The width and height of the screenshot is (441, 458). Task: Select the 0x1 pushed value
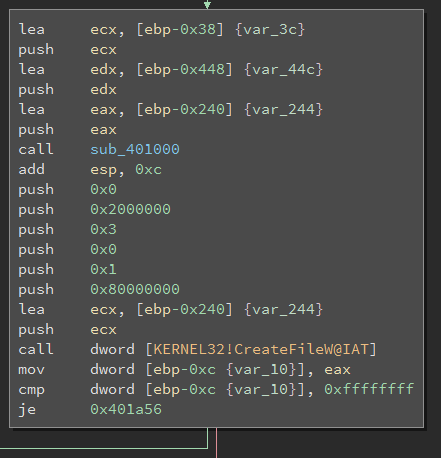pyautogui.click(x=103, y=270)
